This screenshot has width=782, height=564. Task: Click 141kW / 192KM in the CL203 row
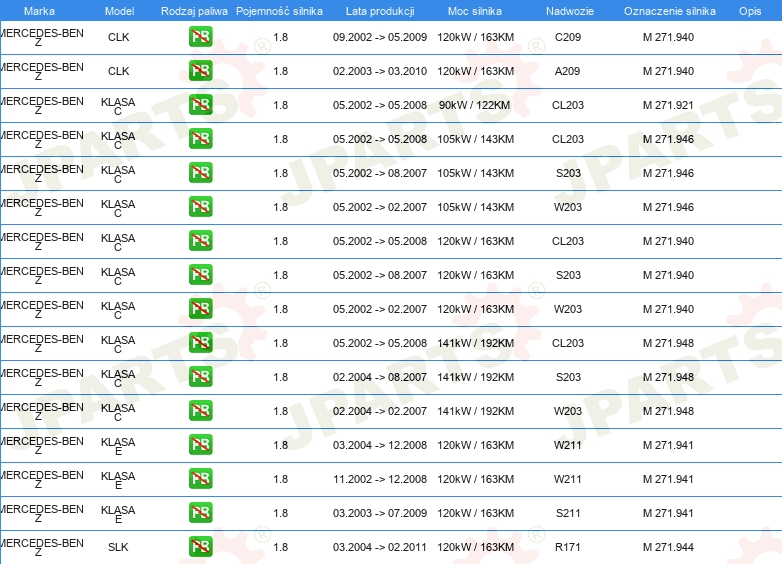[x=476, y=343]
